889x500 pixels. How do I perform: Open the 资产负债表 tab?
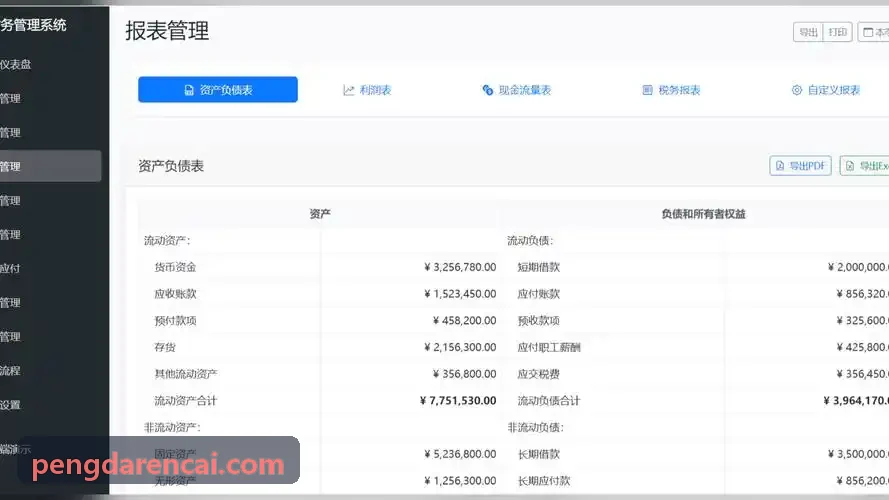(x=218, y=90)
